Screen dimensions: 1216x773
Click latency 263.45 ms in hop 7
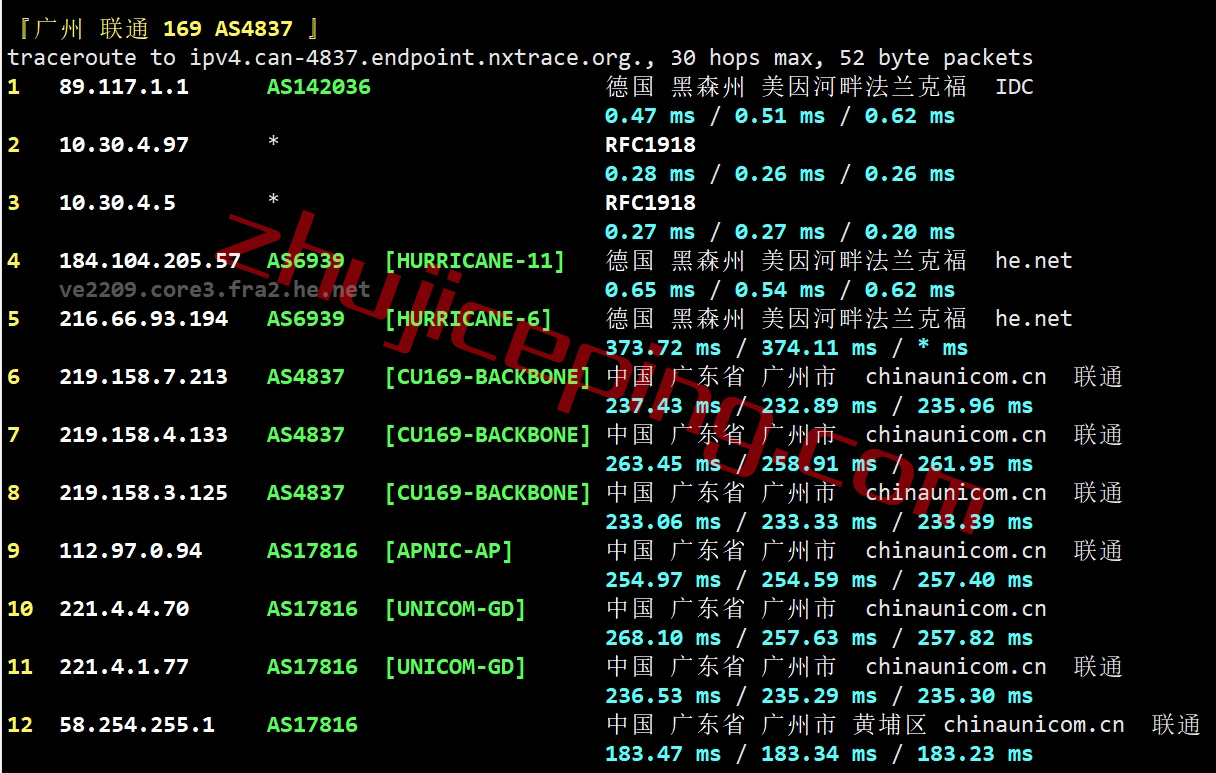[663, 464]
